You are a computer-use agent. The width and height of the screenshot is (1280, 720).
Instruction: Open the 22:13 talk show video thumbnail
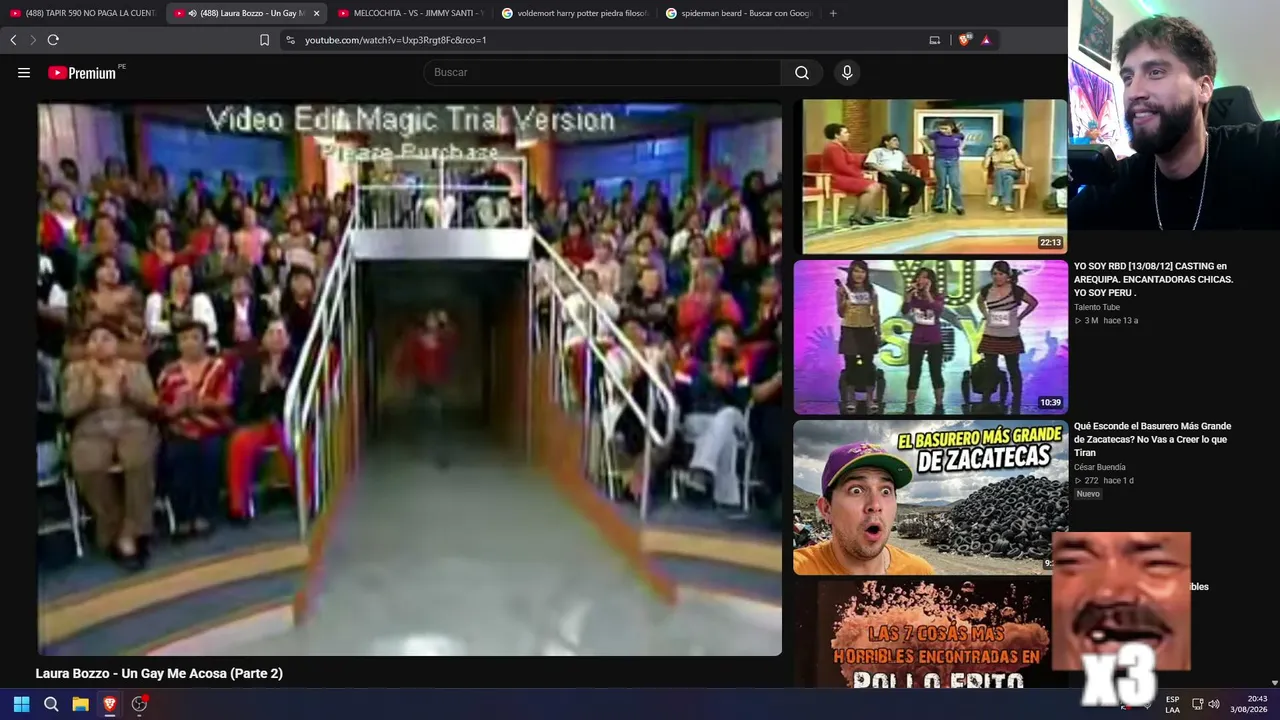point(930,176)
